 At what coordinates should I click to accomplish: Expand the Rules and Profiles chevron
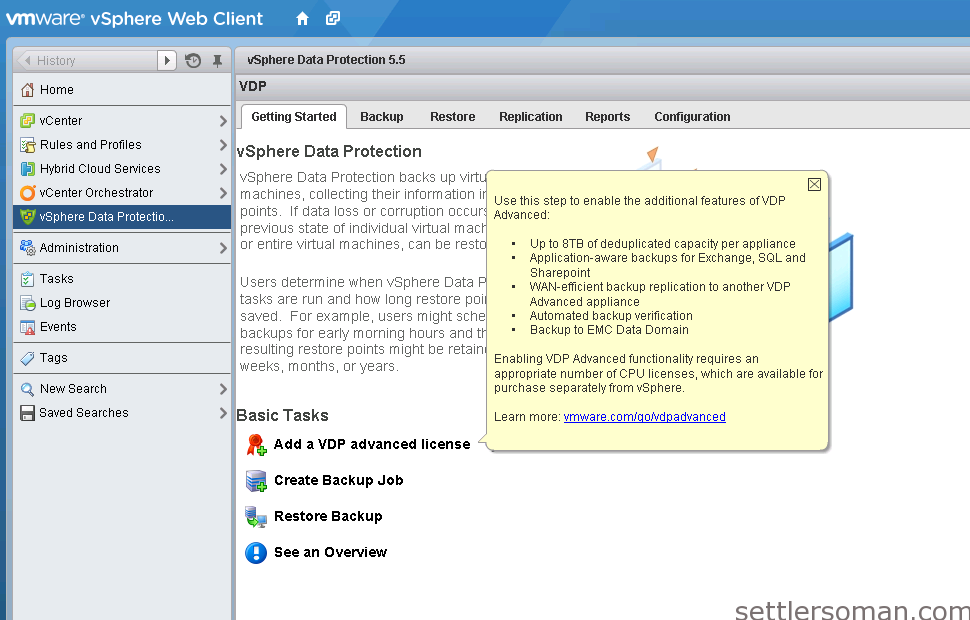pos(223,145)
